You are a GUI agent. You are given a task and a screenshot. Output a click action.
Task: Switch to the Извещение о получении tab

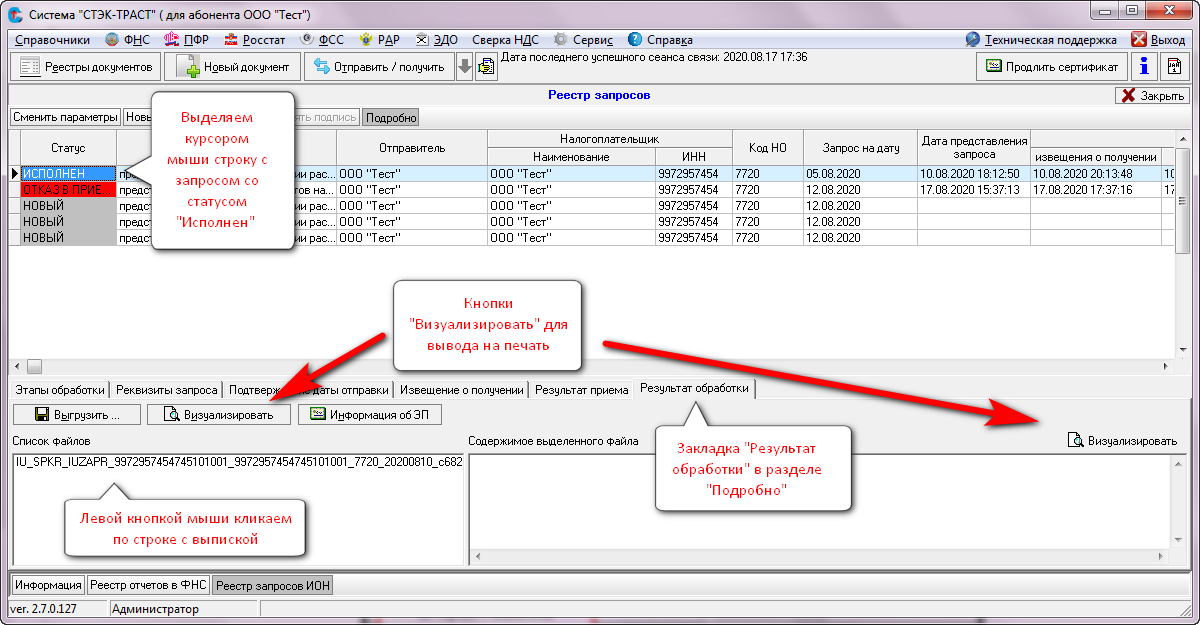tap(461, 390)
